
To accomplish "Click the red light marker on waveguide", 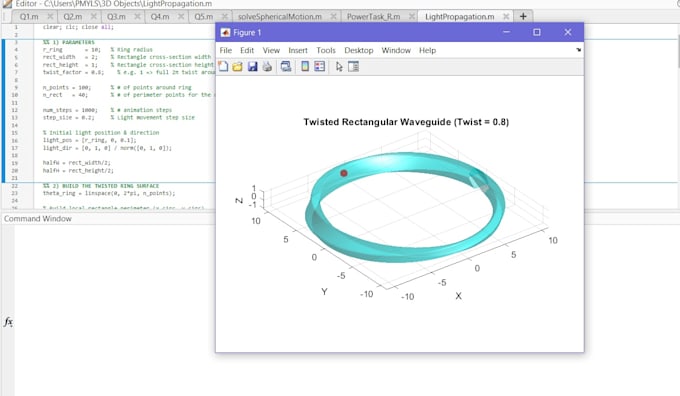I will point(344,173).
